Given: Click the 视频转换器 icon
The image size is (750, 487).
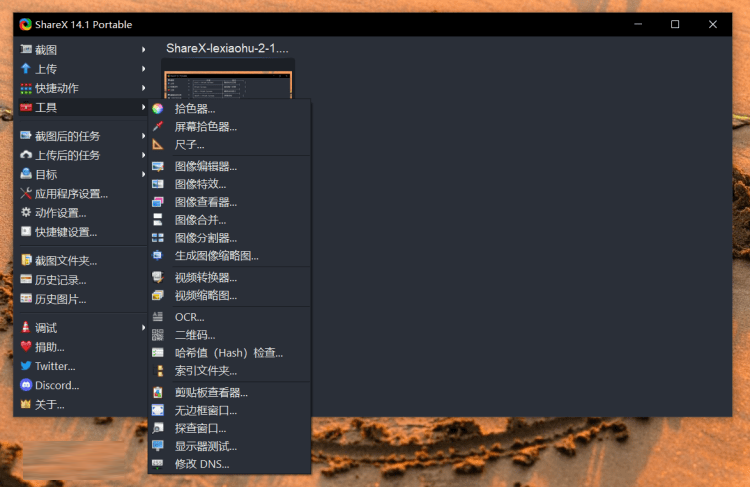Looking at the screenshot, I should tap(157, 277).
